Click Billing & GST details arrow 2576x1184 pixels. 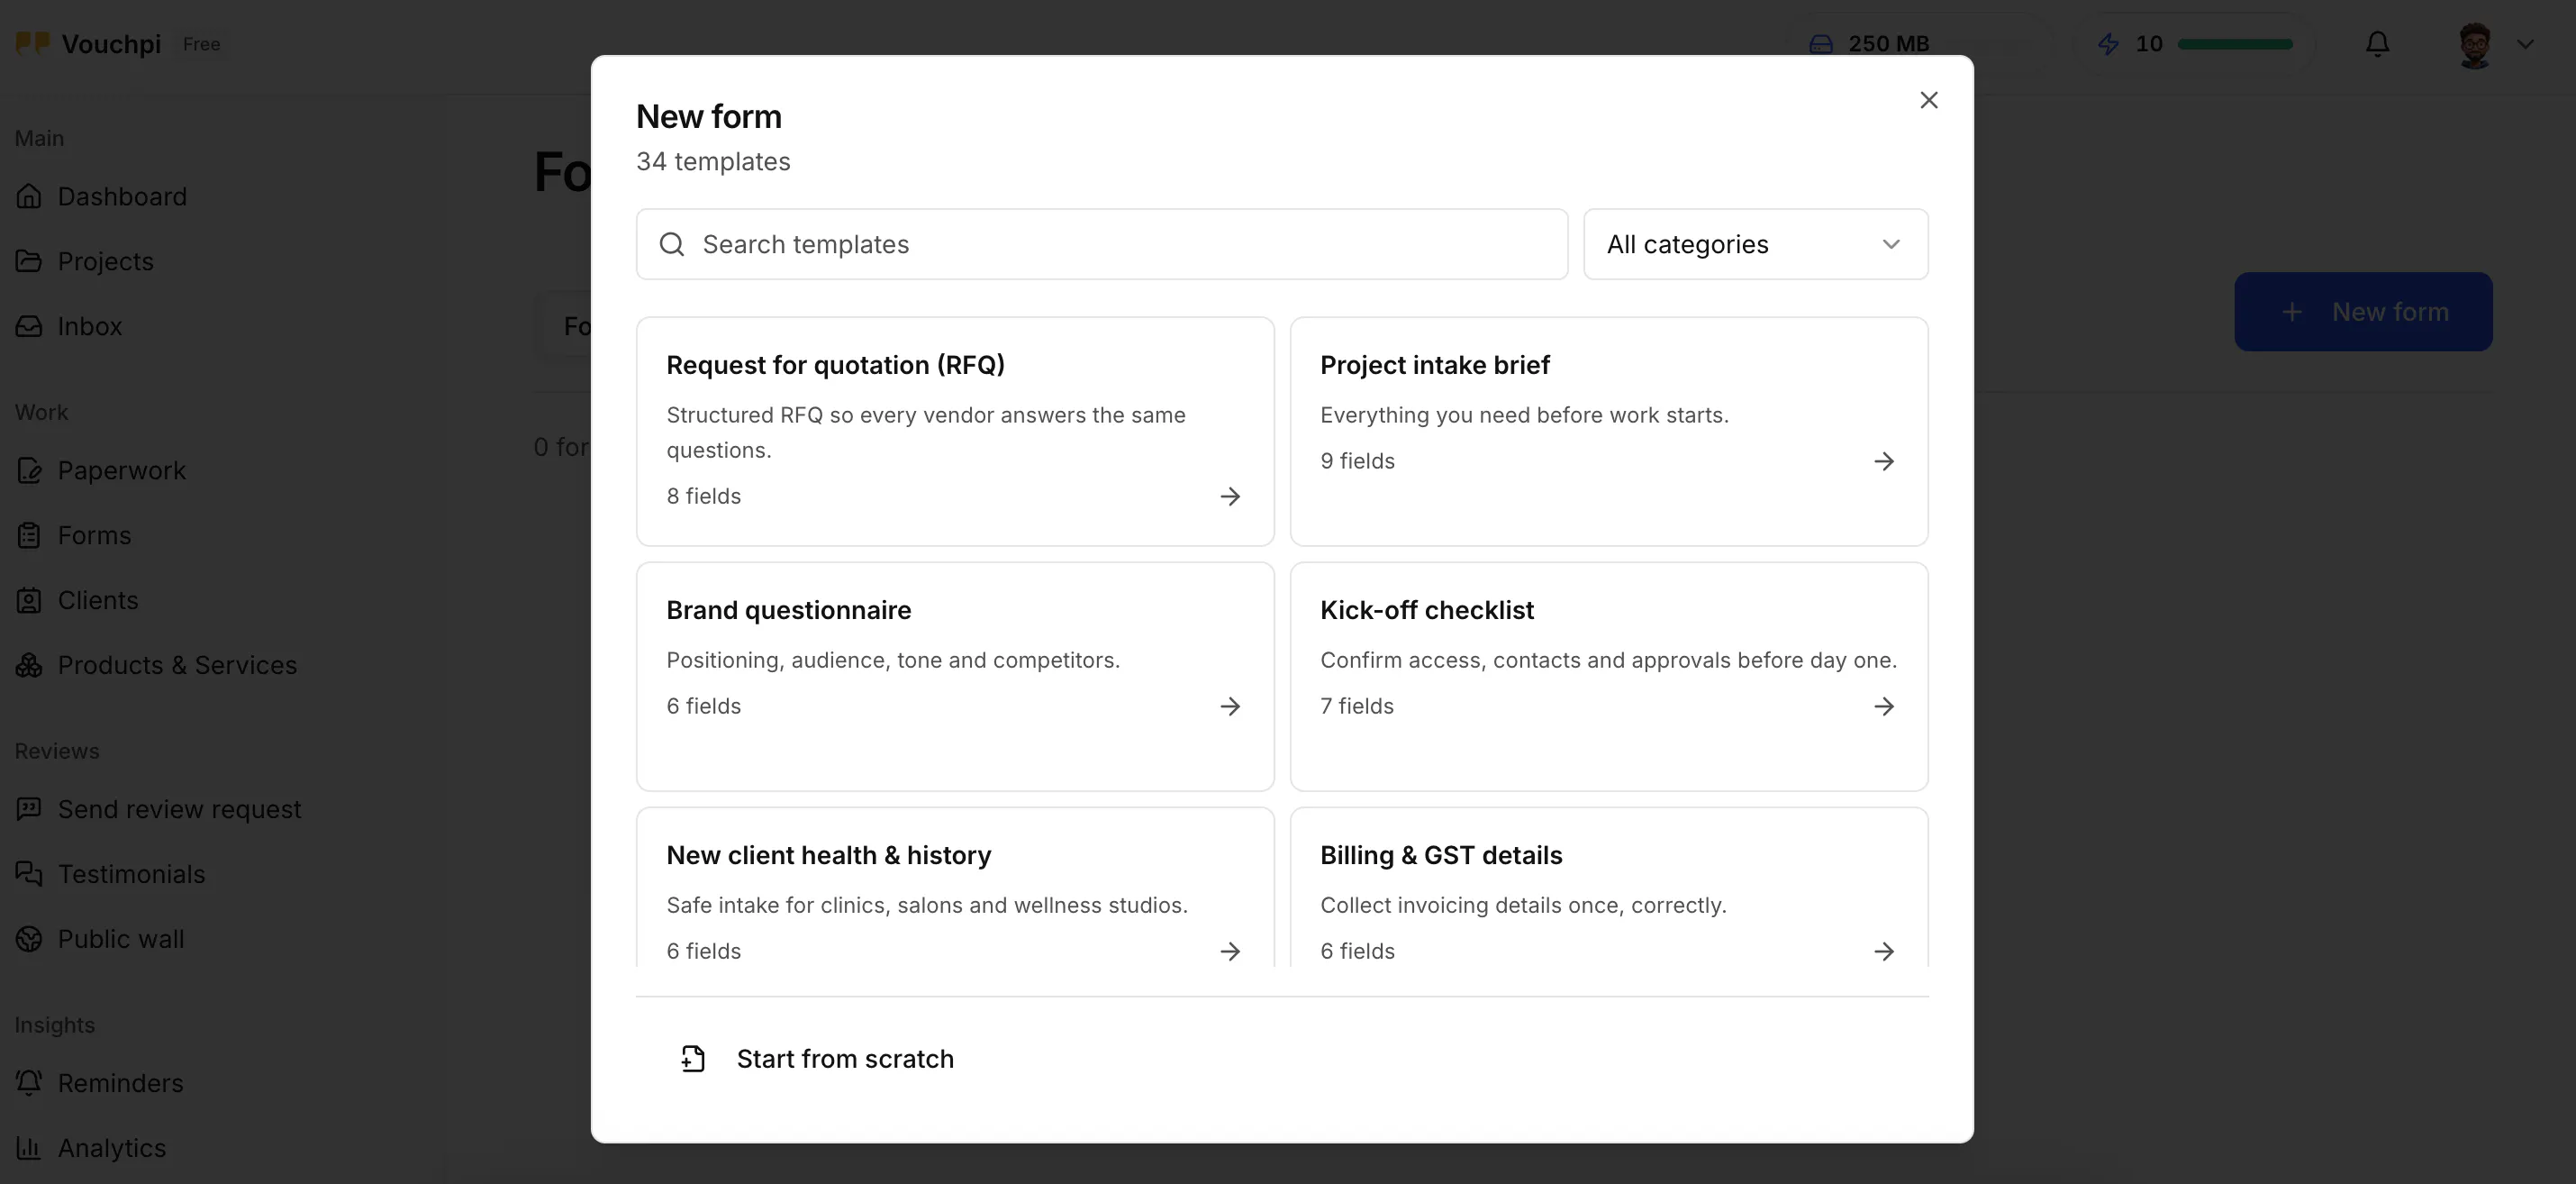click(x=1883, y=951)
